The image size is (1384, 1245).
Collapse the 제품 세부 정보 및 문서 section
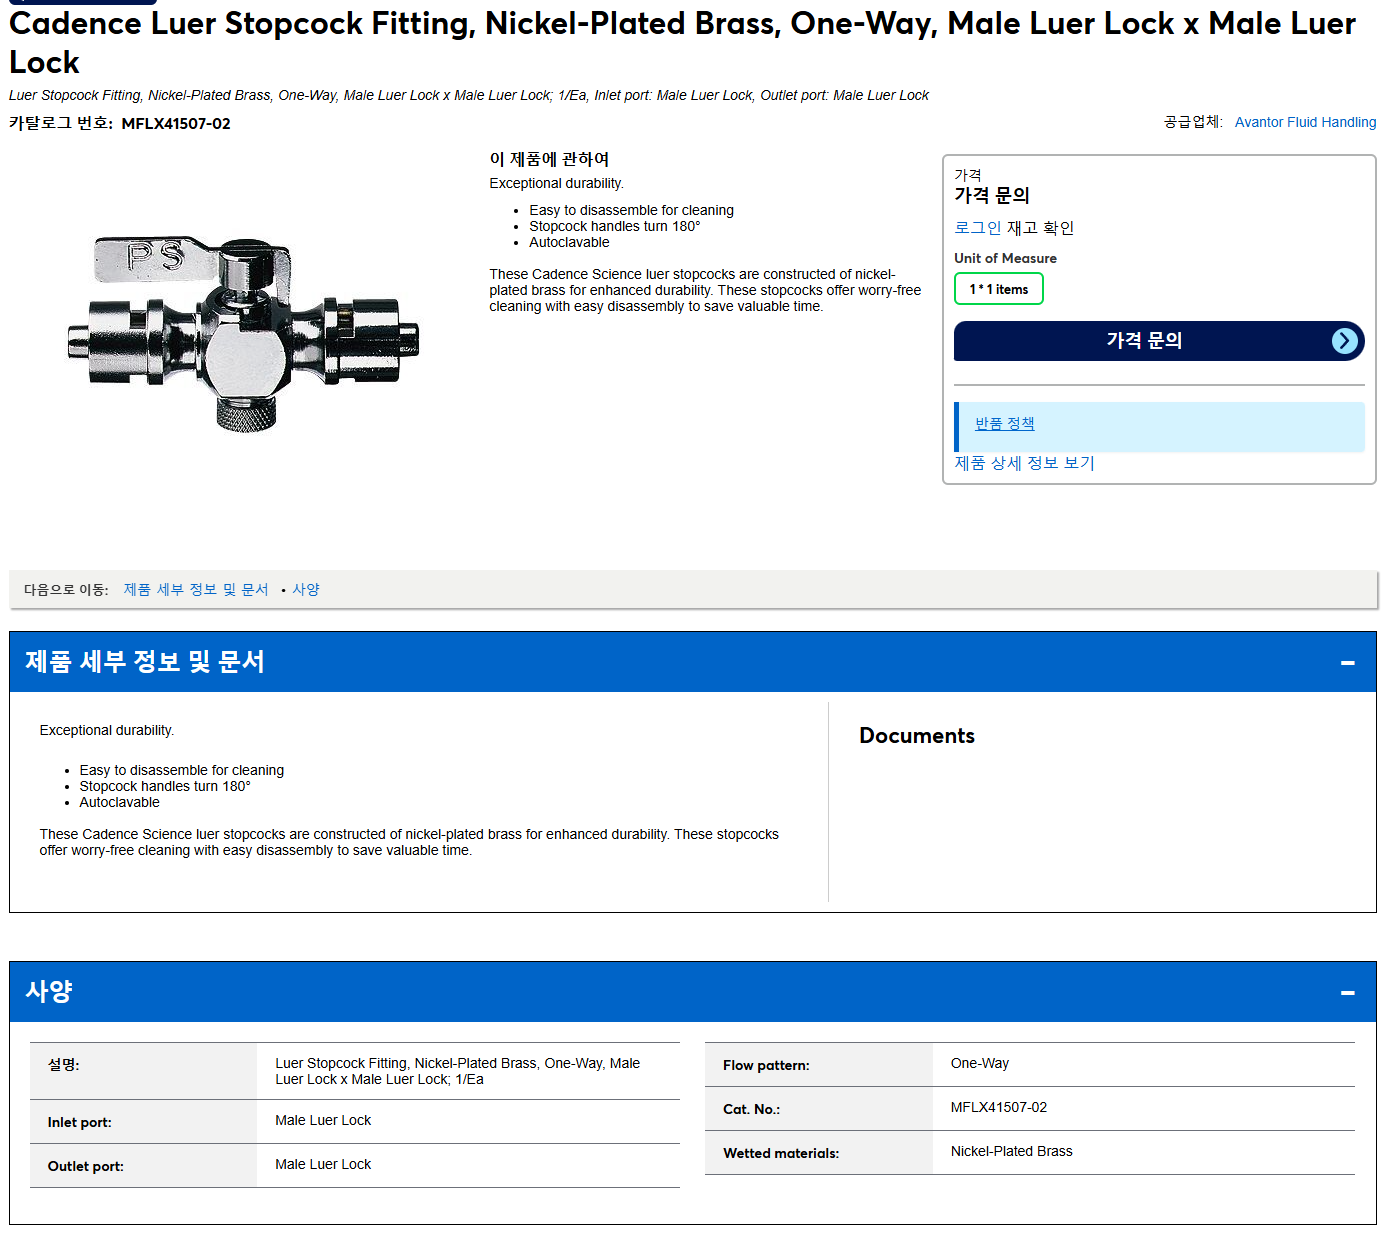click(x=1347, y=663)
